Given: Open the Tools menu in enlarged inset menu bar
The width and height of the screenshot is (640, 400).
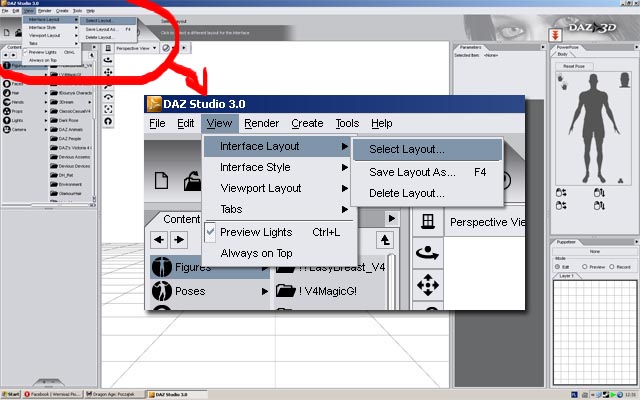Looking at the screenshot, I should point(347,123).
